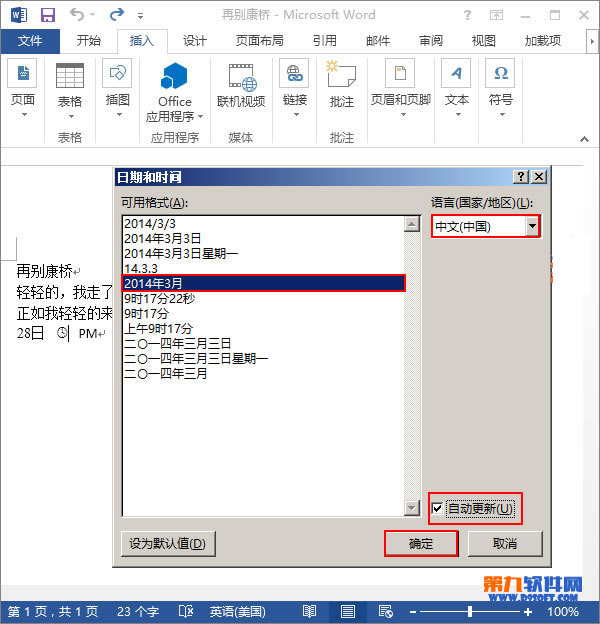Close the Date and Time dialog
The width and height of the screenshot is (600, 624).
[539, 176]
